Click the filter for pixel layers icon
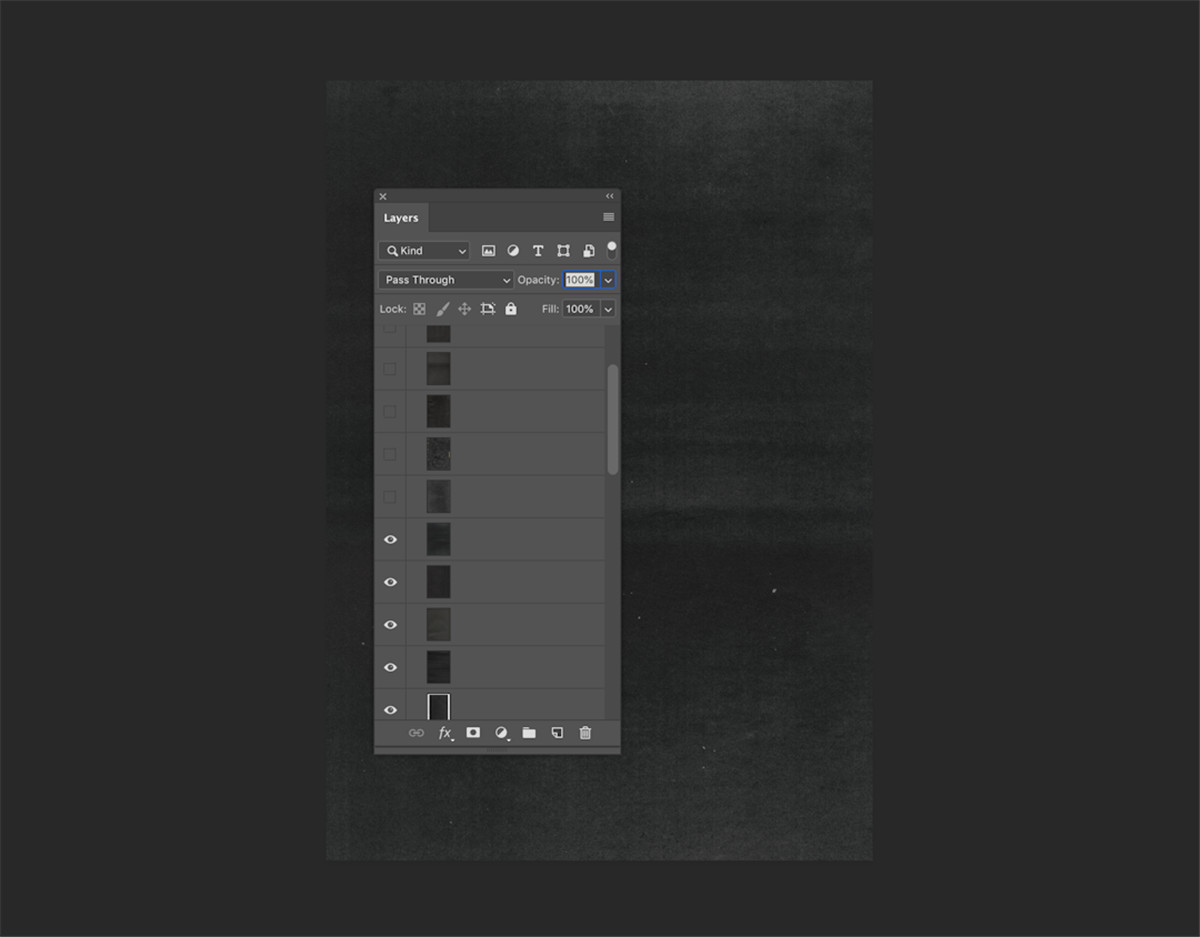Viewport: 1200px width, 937px height. pos(488,251)
